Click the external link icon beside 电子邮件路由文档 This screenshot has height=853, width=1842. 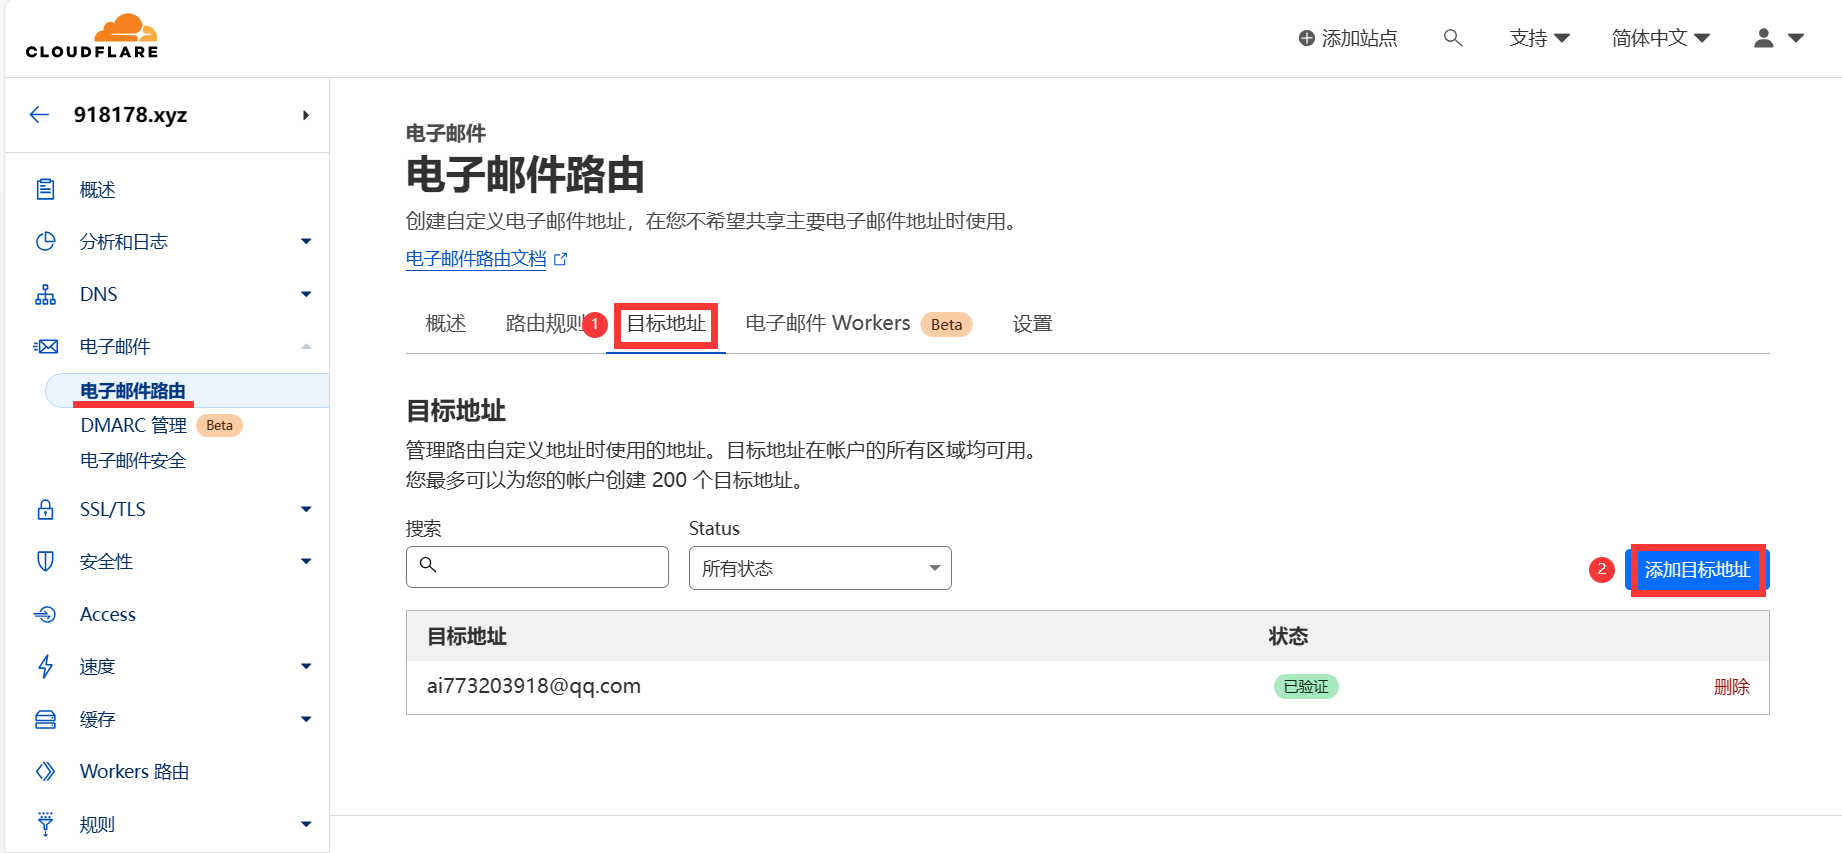click(561, 259)
